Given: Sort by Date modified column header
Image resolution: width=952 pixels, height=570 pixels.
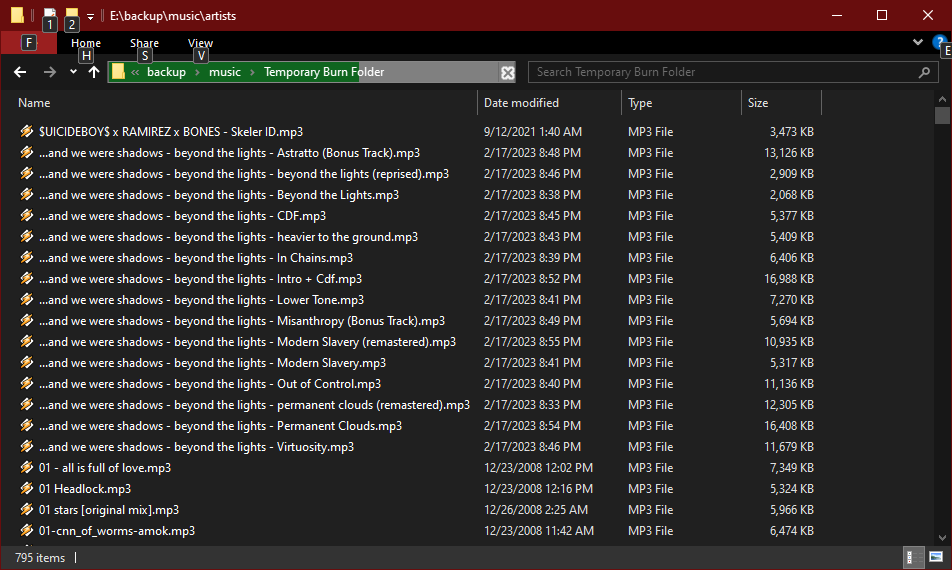Looking at the screenshot, I should pos(521,103).
